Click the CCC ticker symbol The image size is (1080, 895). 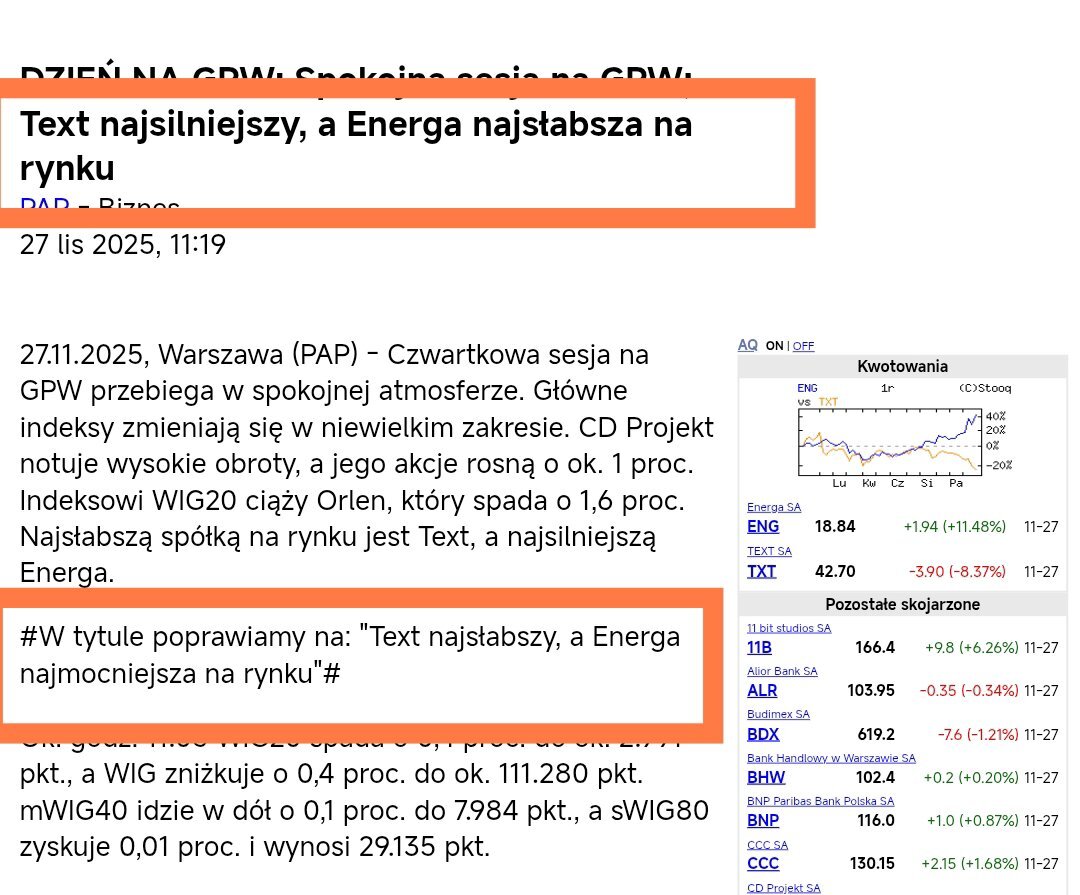pyautogui.click(x=762, y=863)
